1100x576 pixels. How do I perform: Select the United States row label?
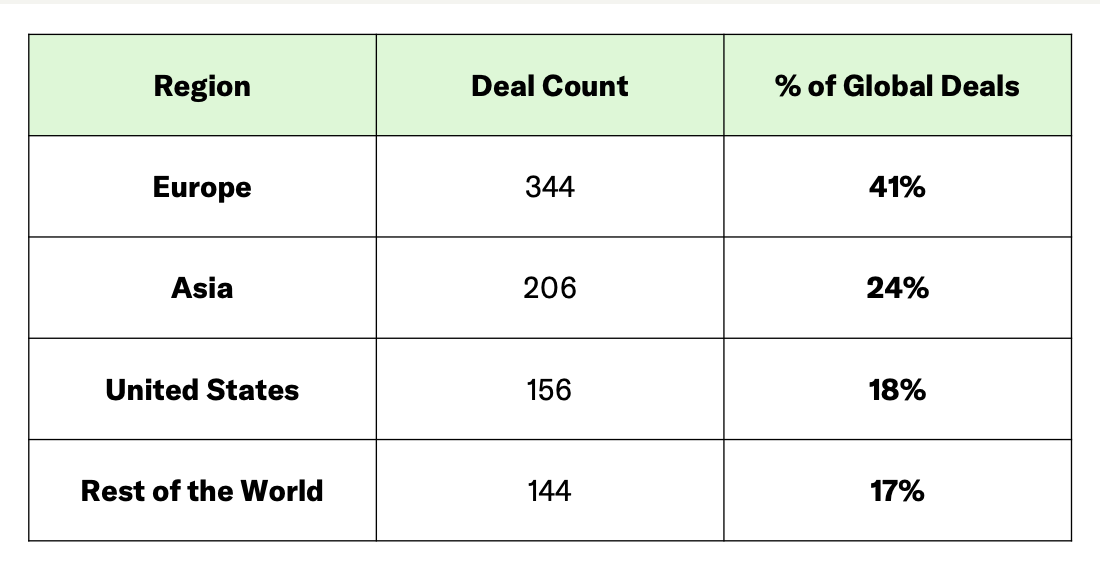[202, 389]
